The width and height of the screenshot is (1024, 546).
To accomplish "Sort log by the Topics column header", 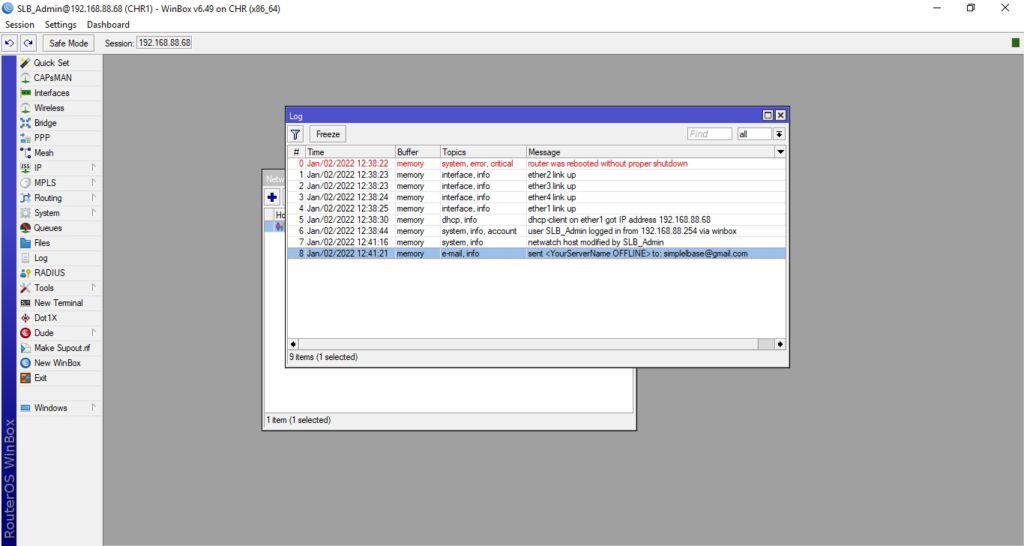I will (x=483, y=152).
